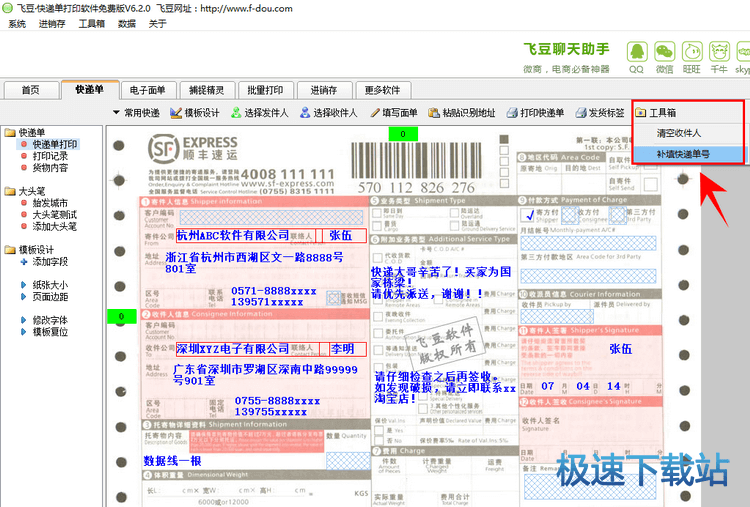Open the 旺旺 chat assistant icon
This screenshot has height=507, width=750.
point(692,52)
